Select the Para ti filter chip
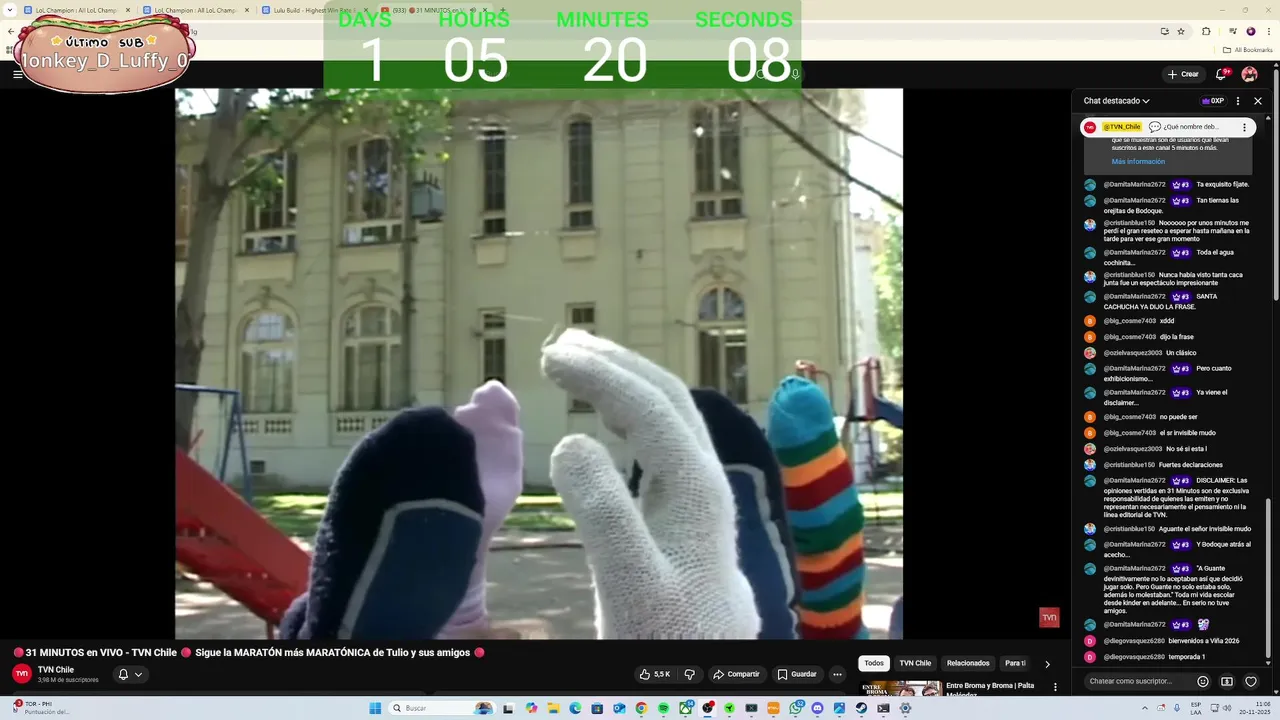 (1015, 663)
